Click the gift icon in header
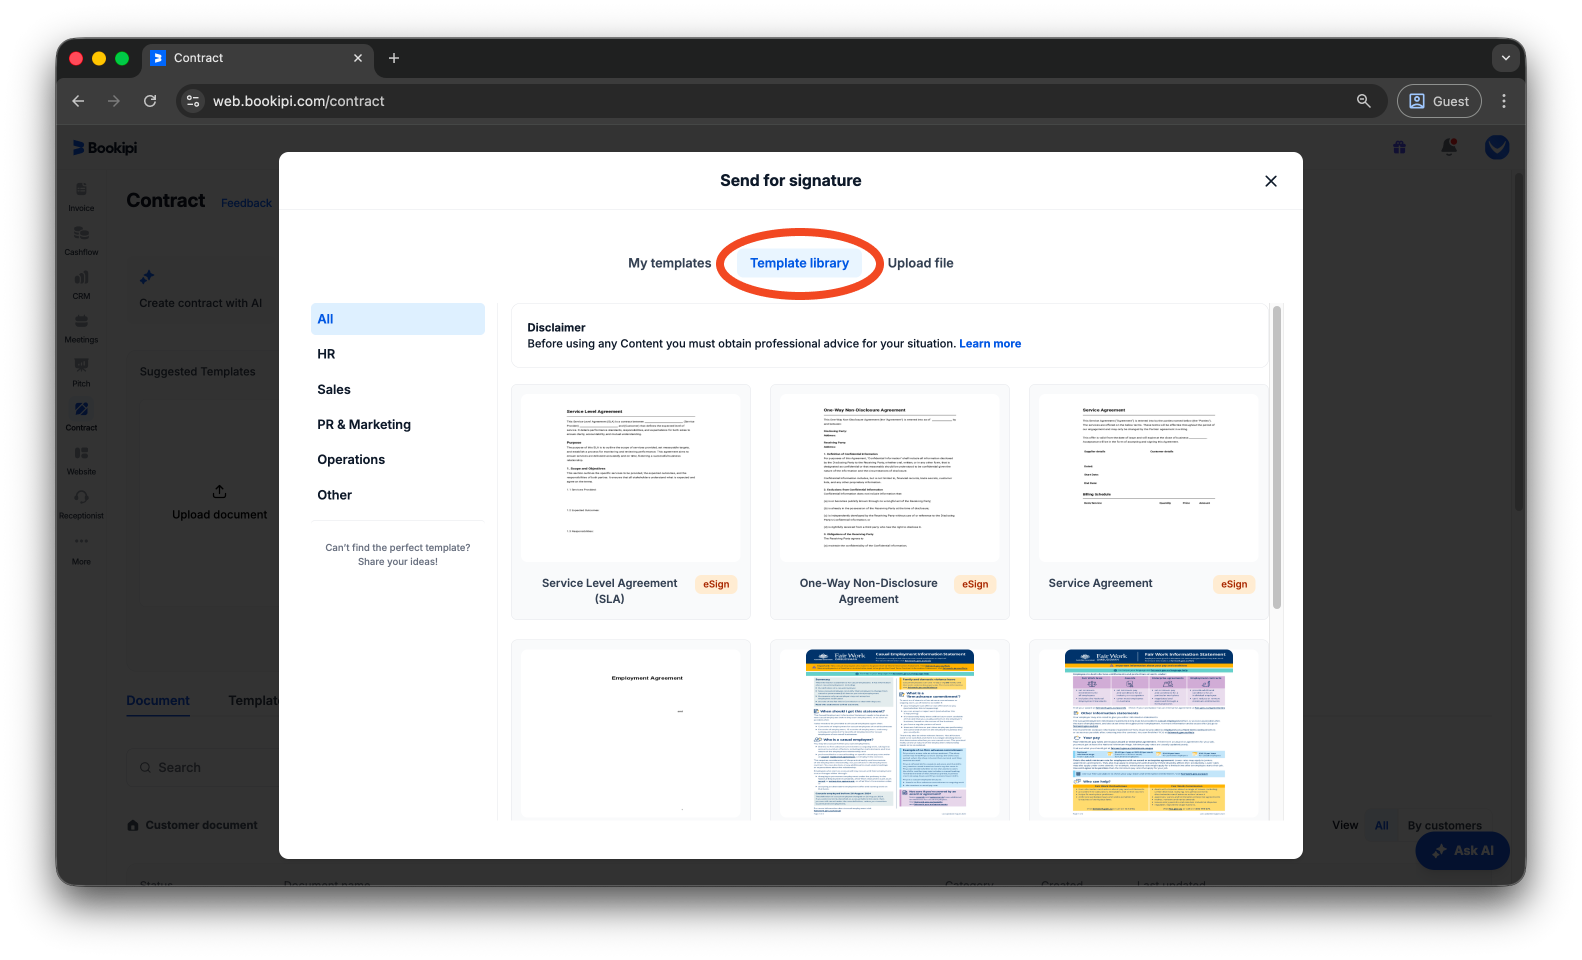 (x=1399, y=148)
